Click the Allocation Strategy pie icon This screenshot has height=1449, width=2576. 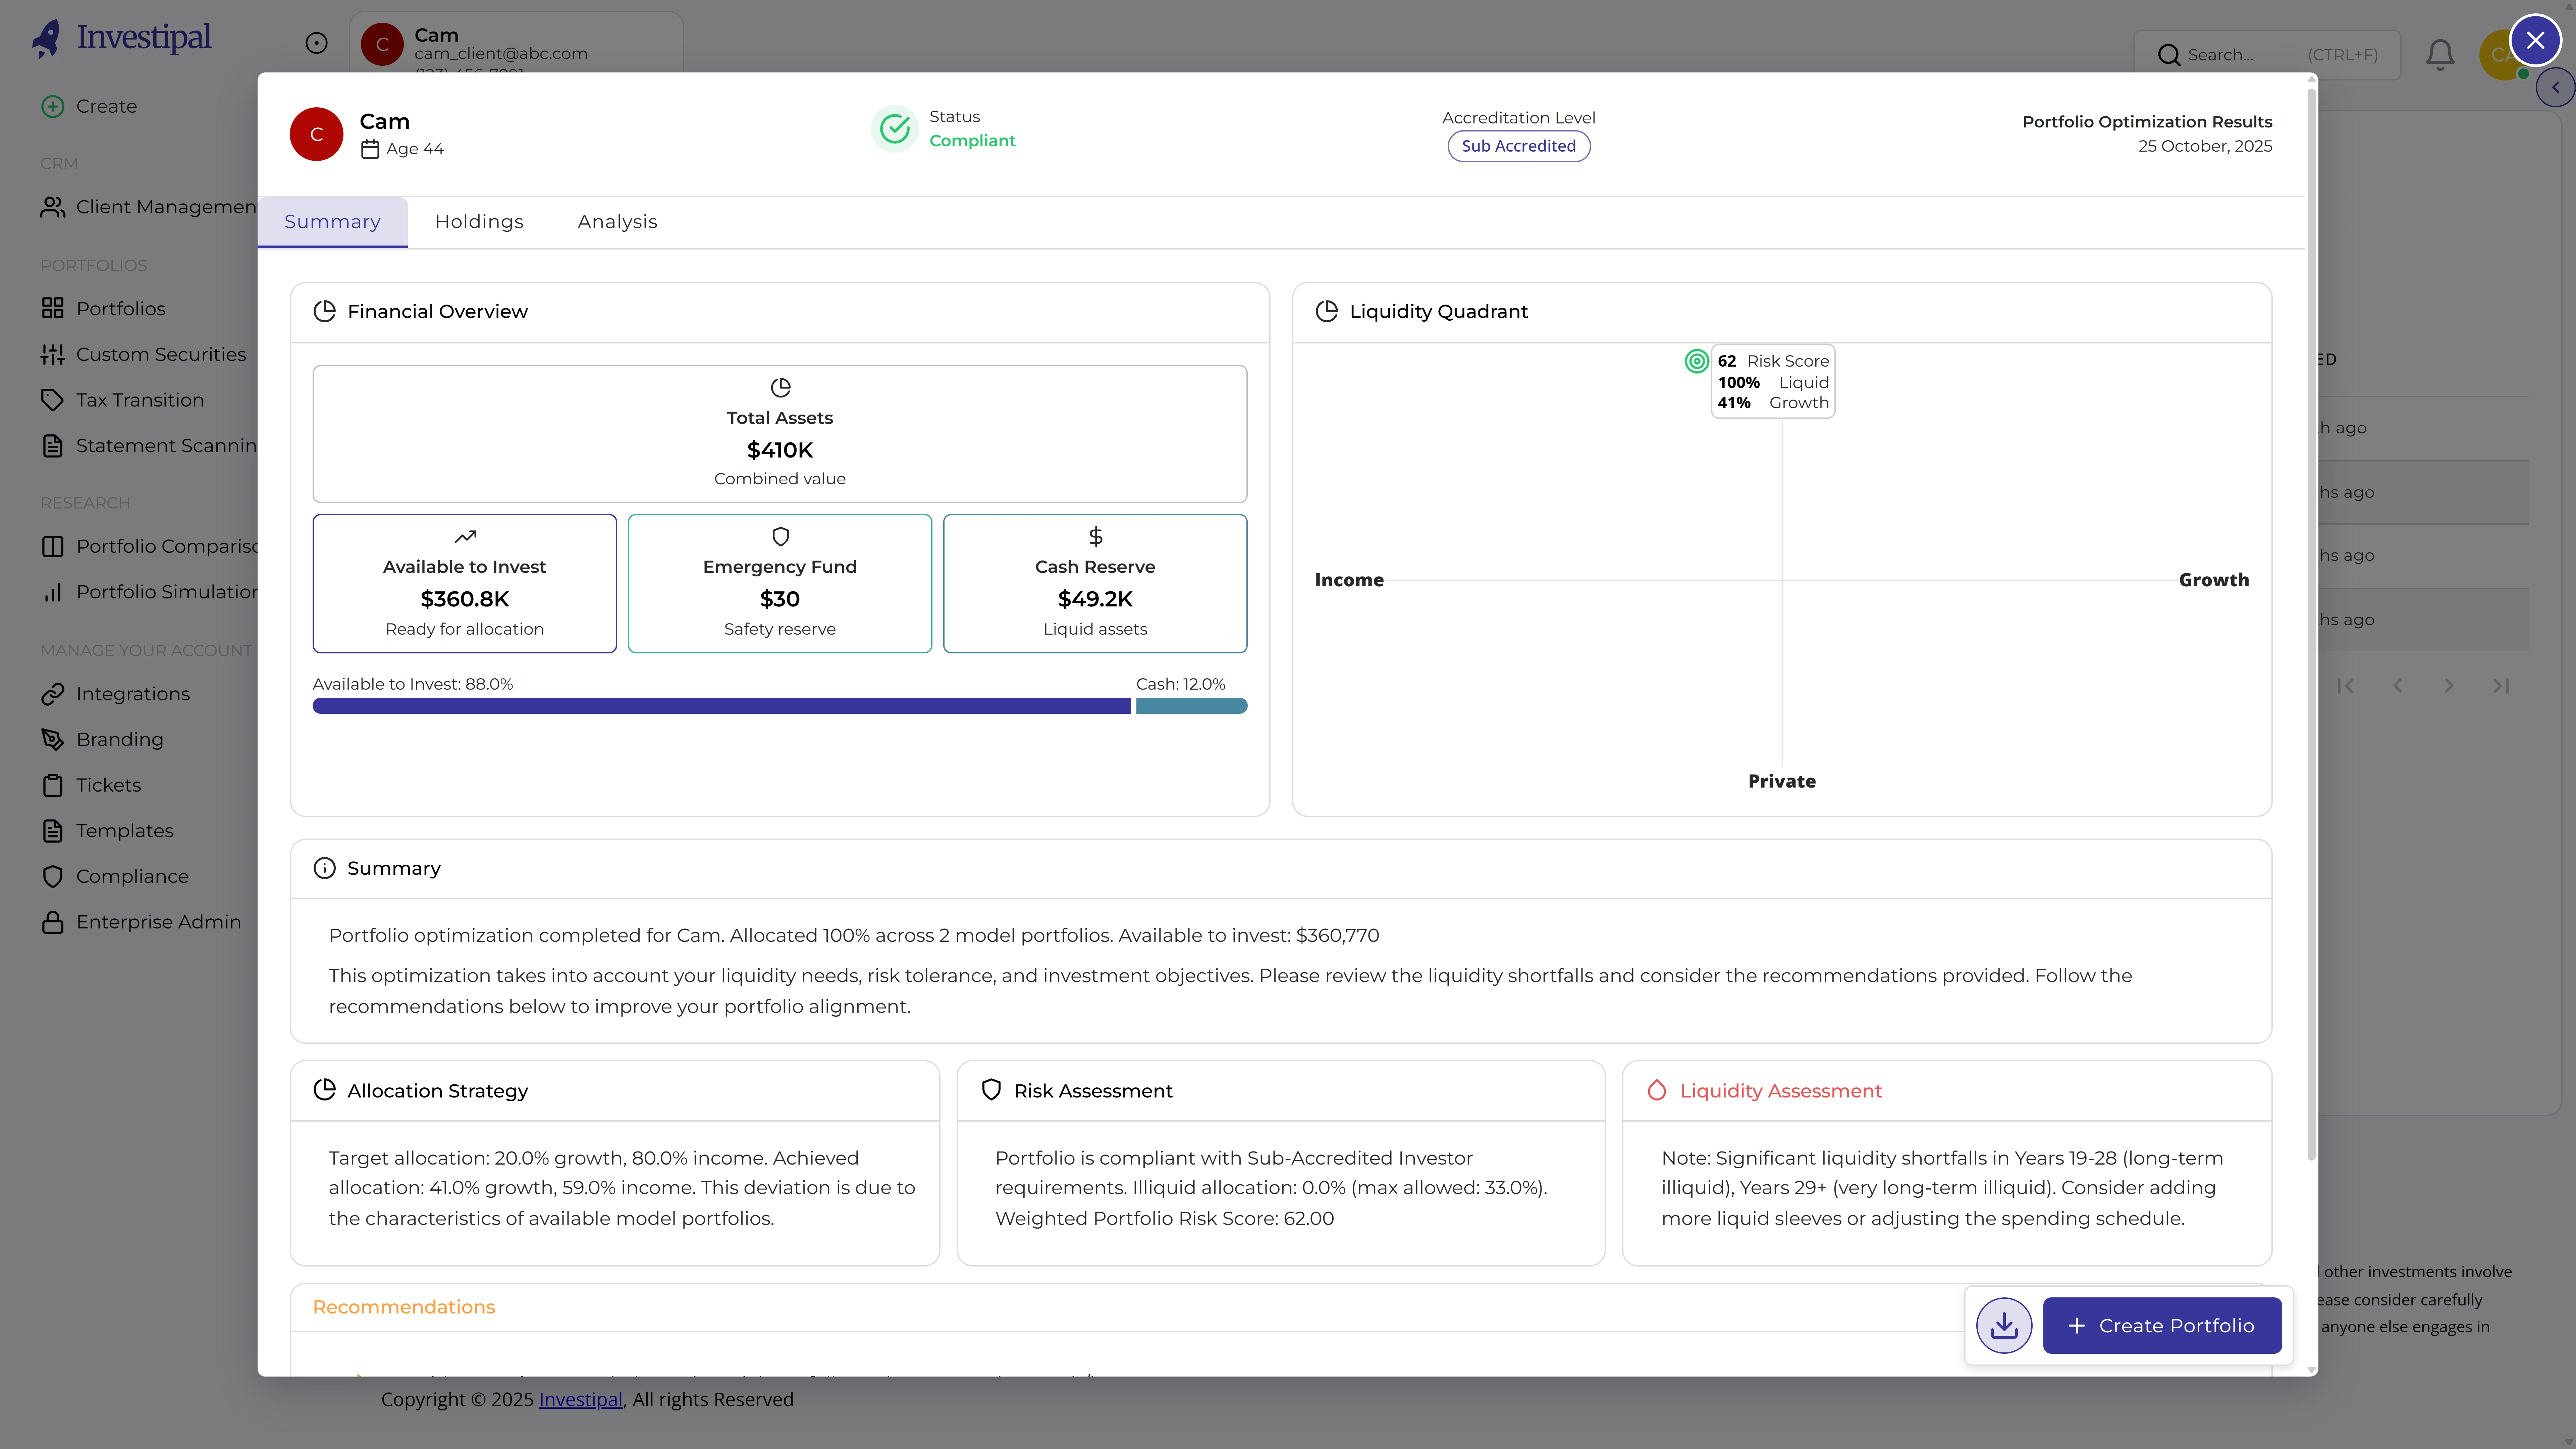click(324, 1090)
